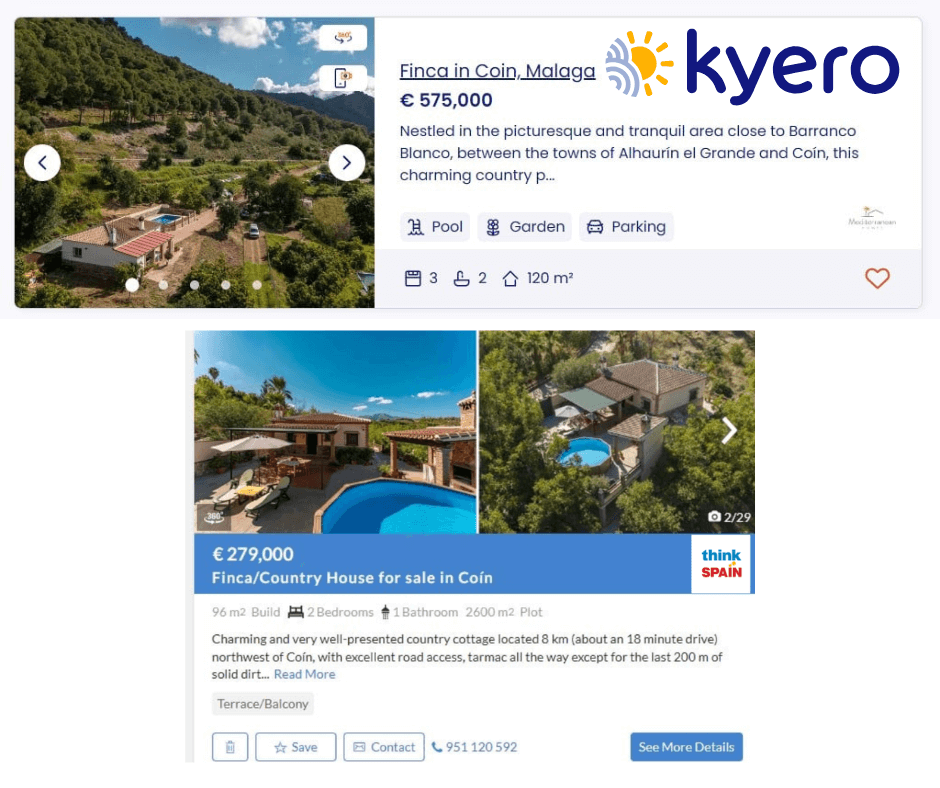Viewport: 940px width, 788px height.
Task: Click the Mediterranean Homes agent logo
Action: (x=872, y=218)
